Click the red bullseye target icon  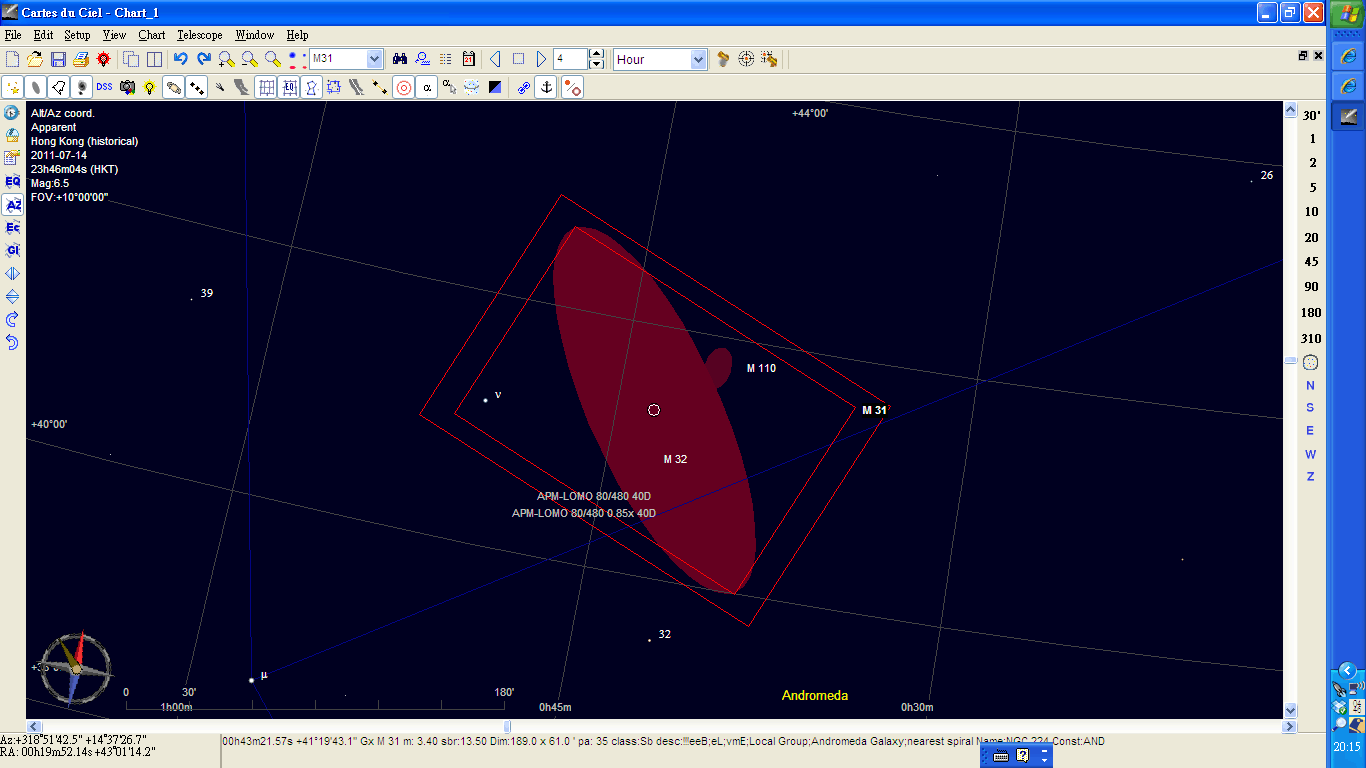tap(403, 88)
